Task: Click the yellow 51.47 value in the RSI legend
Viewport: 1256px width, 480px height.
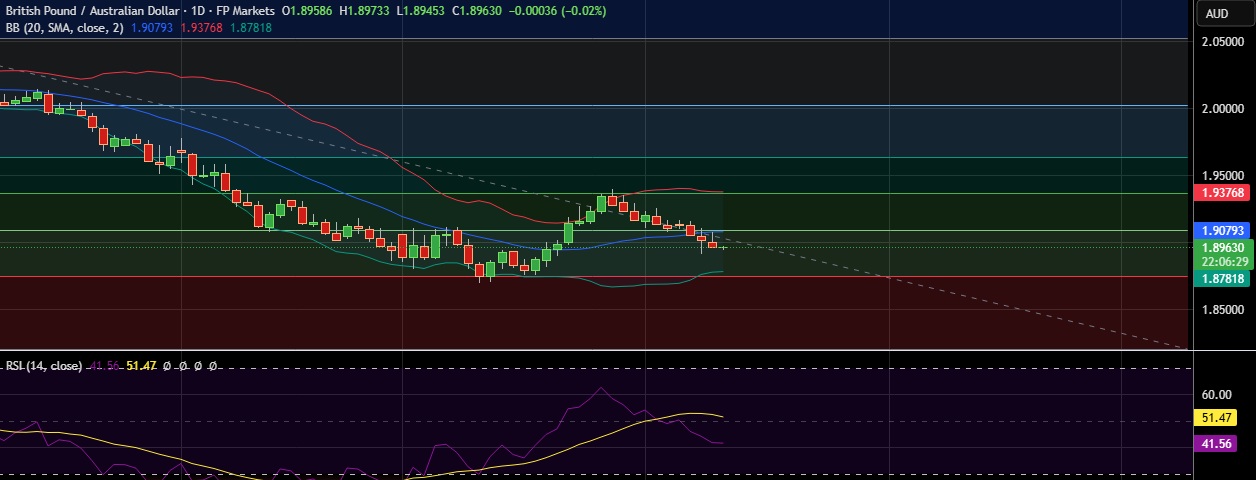Action: 141,367
